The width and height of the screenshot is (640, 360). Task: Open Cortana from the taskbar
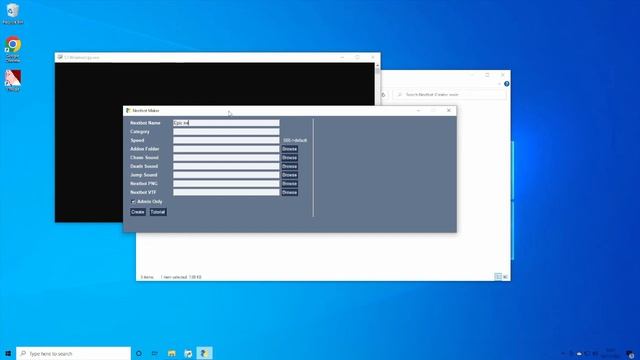tap(139, 353)
